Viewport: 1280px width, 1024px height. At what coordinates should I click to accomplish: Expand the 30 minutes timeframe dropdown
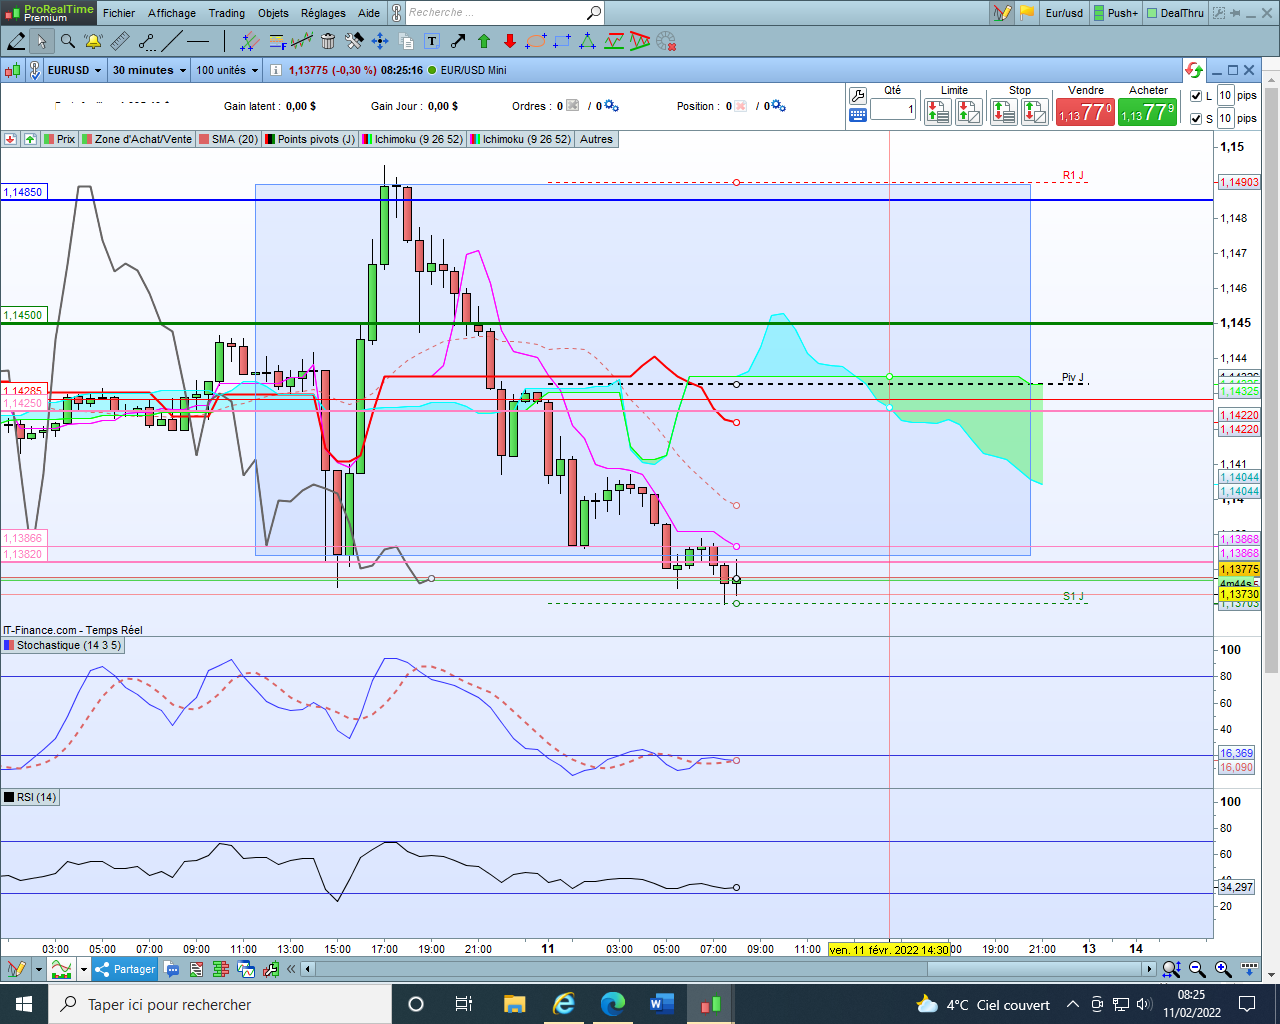(149, 70)
